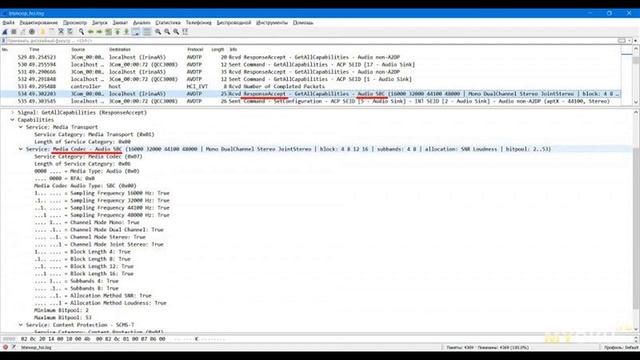Sort packets by the Length column

pyautogui.click(x=218, y=49)
